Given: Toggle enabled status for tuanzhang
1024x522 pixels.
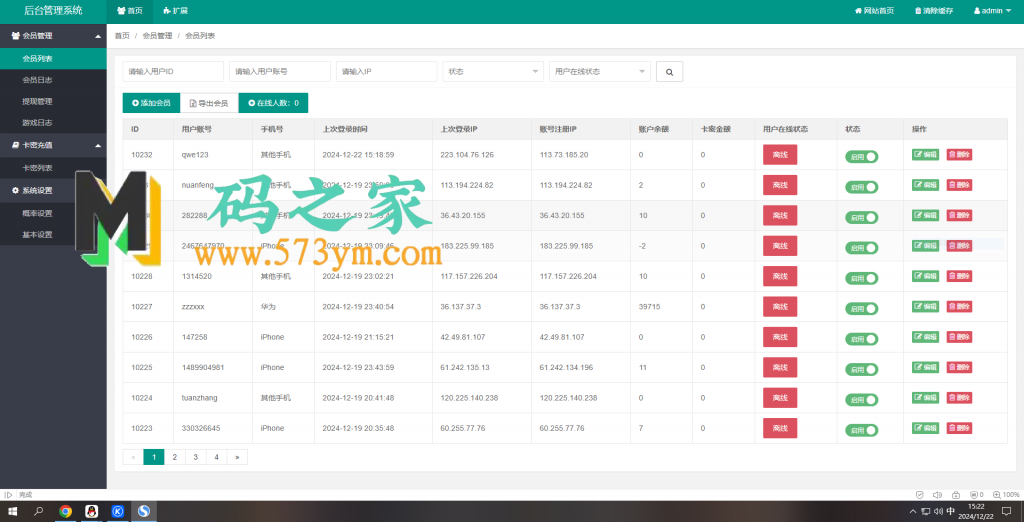Looking at the screenshot, I should coord(861,400).
